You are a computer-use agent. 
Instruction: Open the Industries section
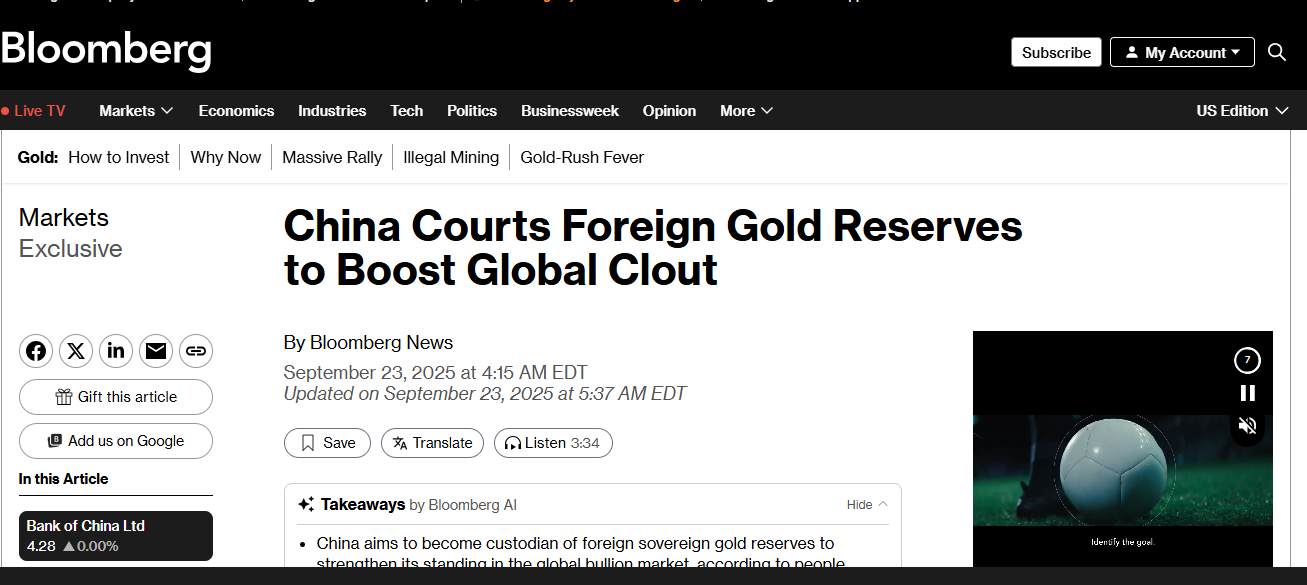coord(332,111)
